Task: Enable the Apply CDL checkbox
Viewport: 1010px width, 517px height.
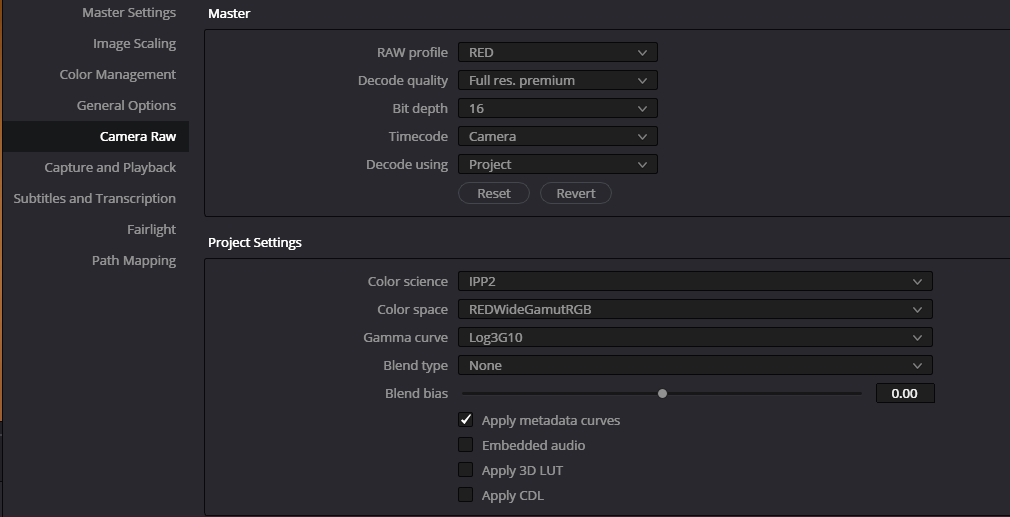Action: (466, 495)
